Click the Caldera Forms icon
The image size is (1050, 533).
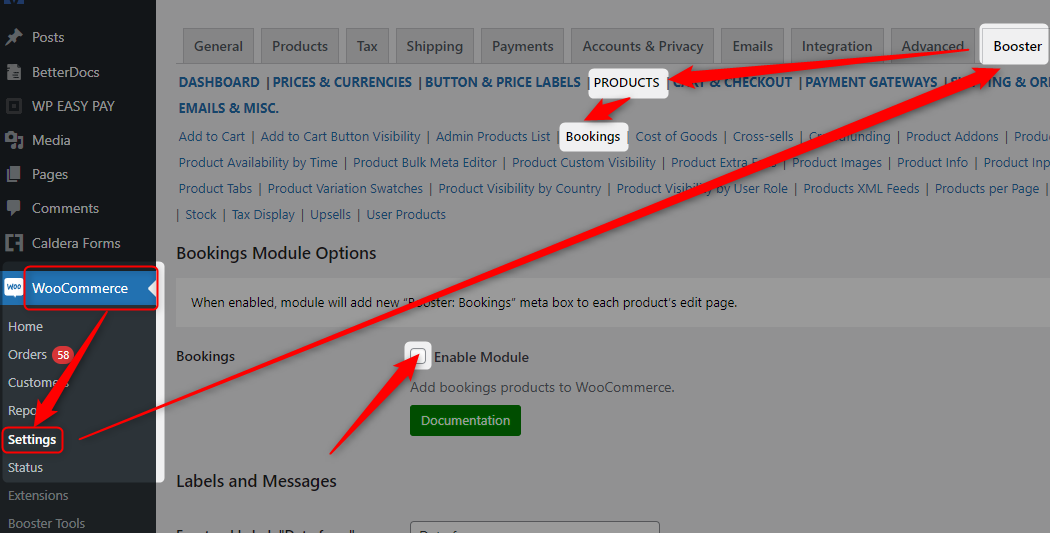13,242
